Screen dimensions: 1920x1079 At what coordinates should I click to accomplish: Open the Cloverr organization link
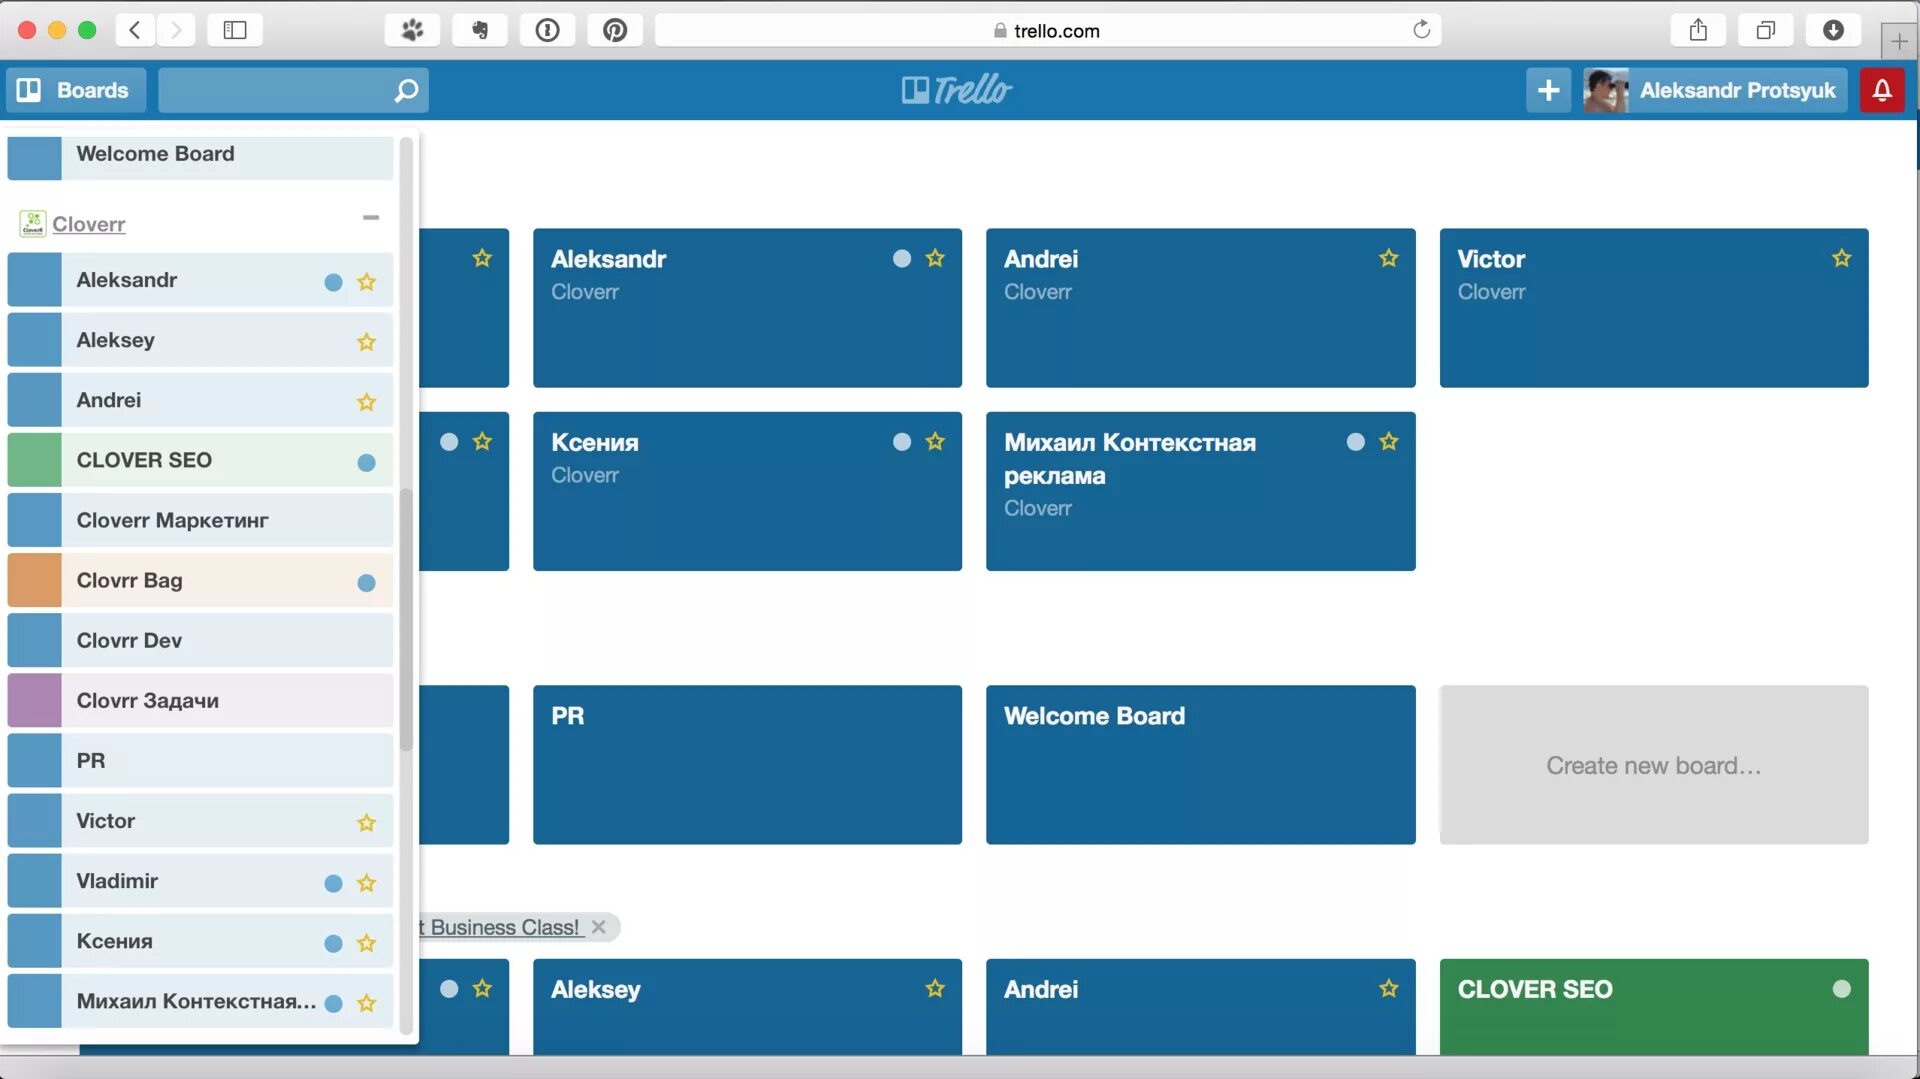tap(88, 224)
